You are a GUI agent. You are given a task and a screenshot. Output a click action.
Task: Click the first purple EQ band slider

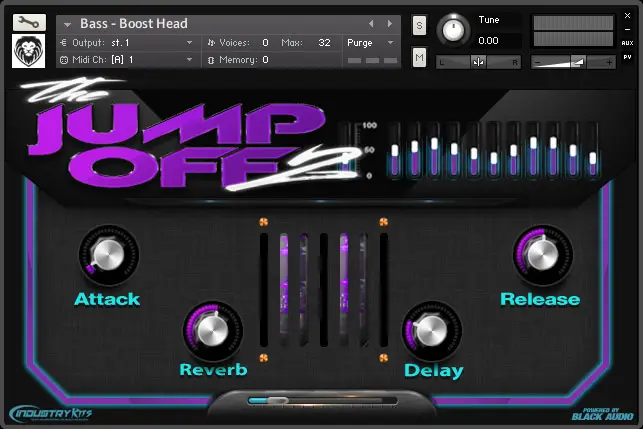(x=395, y=151)
